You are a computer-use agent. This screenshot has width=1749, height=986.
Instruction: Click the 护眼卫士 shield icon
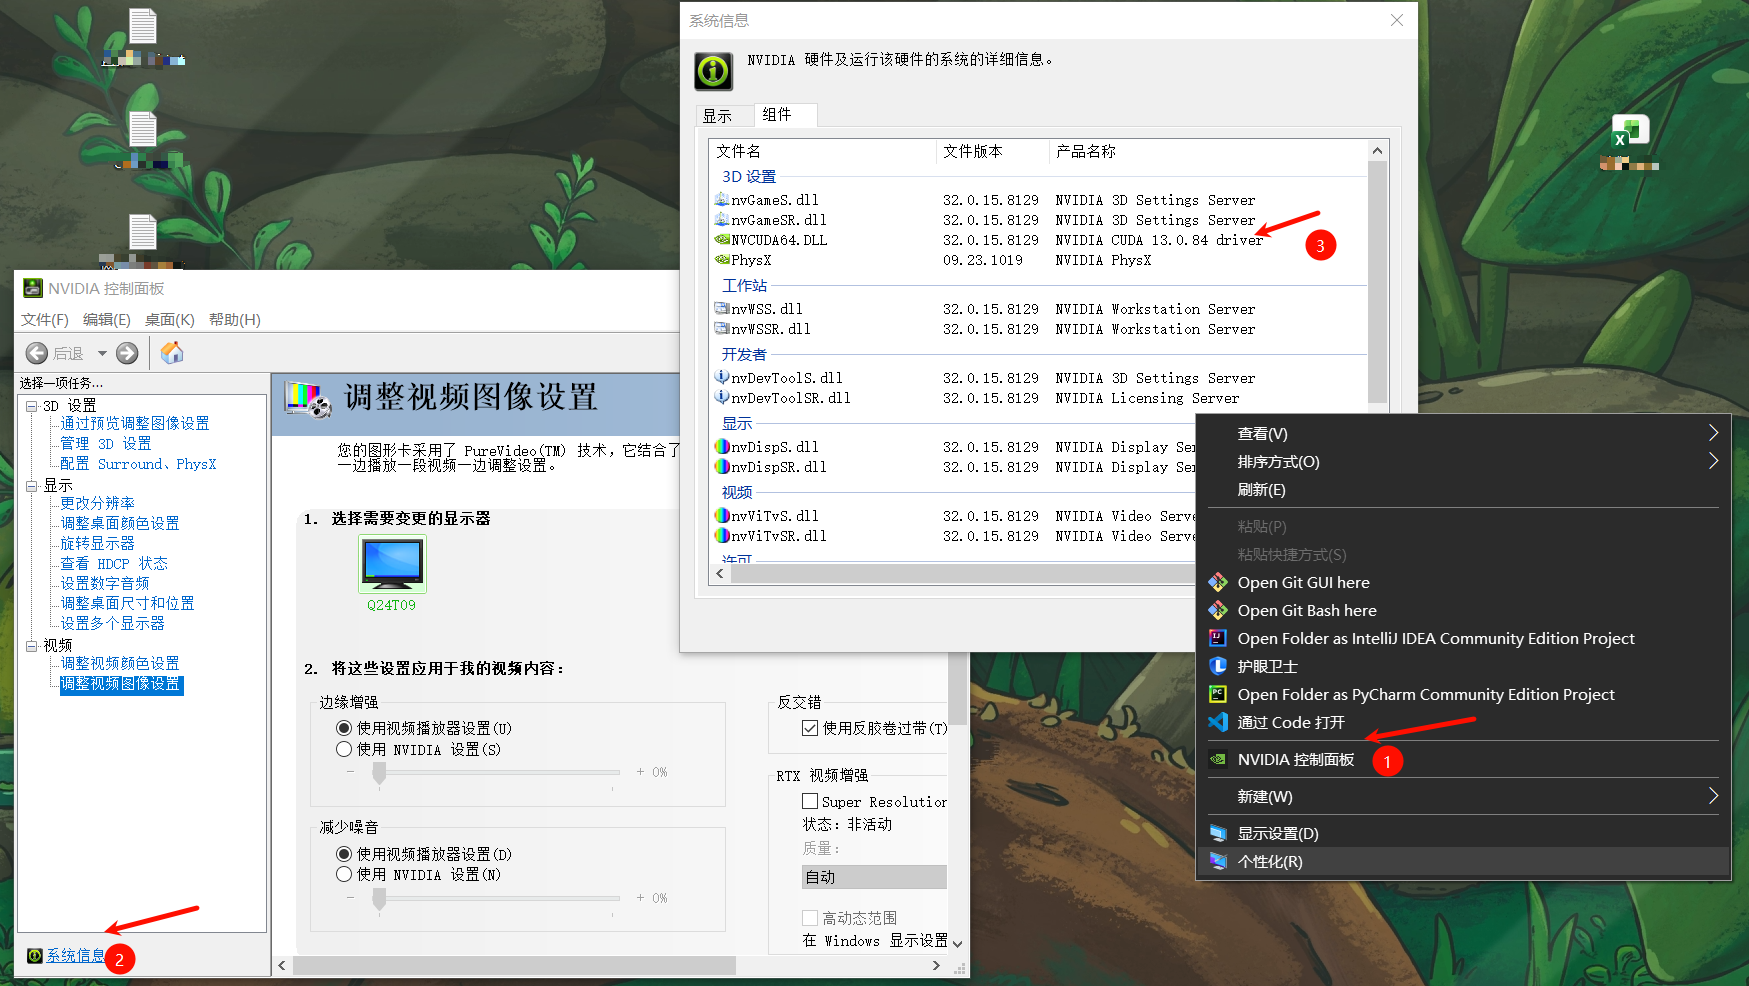point(1218,666)
